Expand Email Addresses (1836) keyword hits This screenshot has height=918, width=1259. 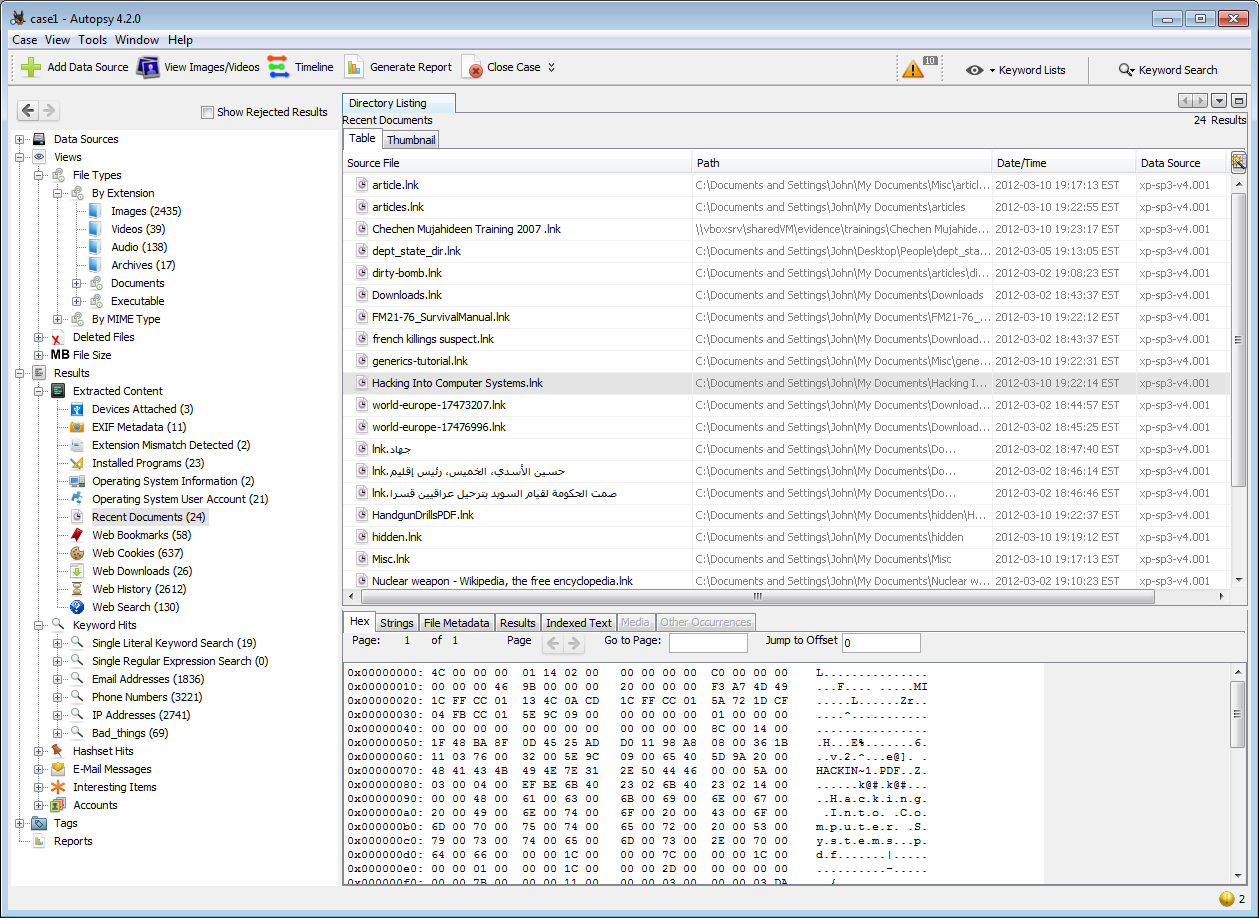[58, 679]
